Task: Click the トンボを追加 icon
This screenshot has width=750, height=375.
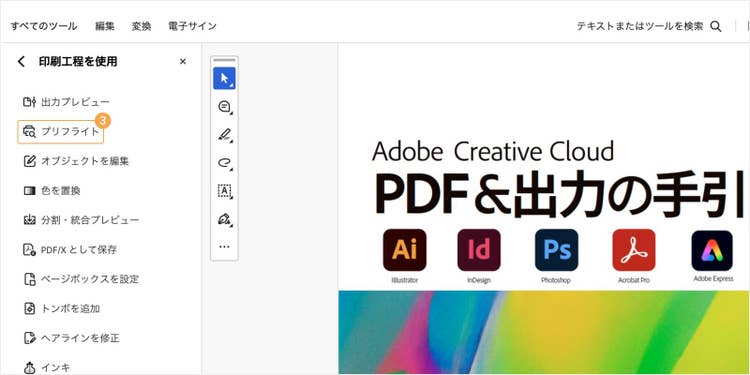Action: [30, 309]
